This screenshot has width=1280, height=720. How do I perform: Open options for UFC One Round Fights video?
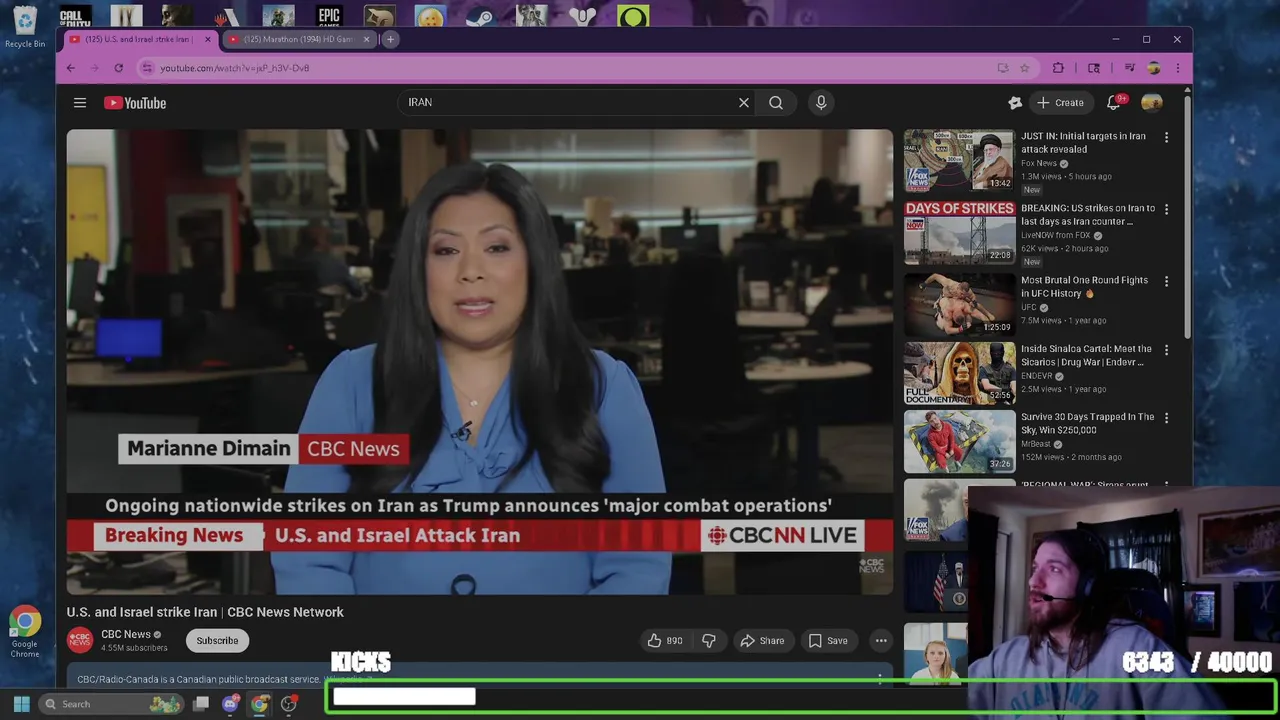tap(1166, 281)
